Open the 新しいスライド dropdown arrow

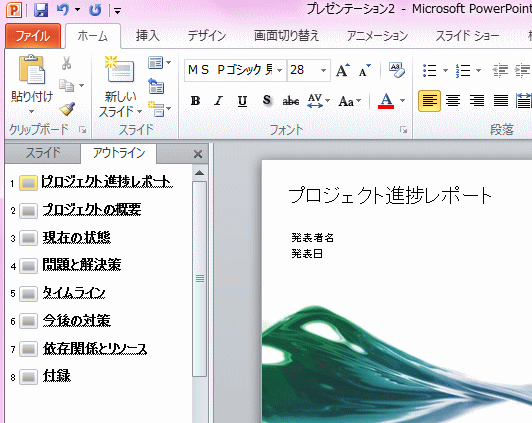pyautogui.click(x=139, y=112)
